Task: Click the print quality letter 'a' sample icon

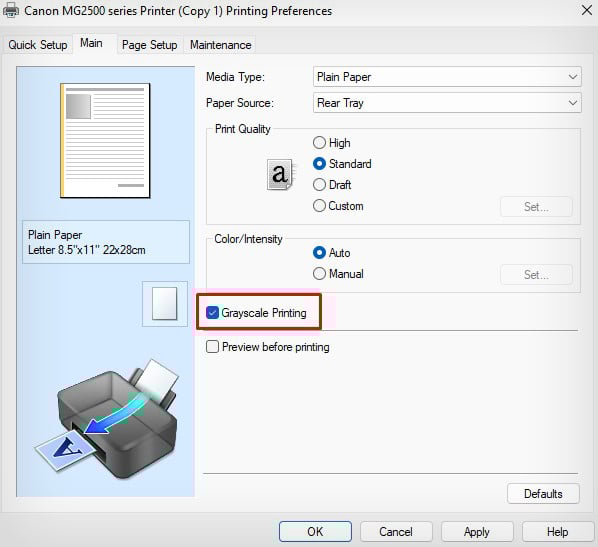Action: [x=280, y=175]
